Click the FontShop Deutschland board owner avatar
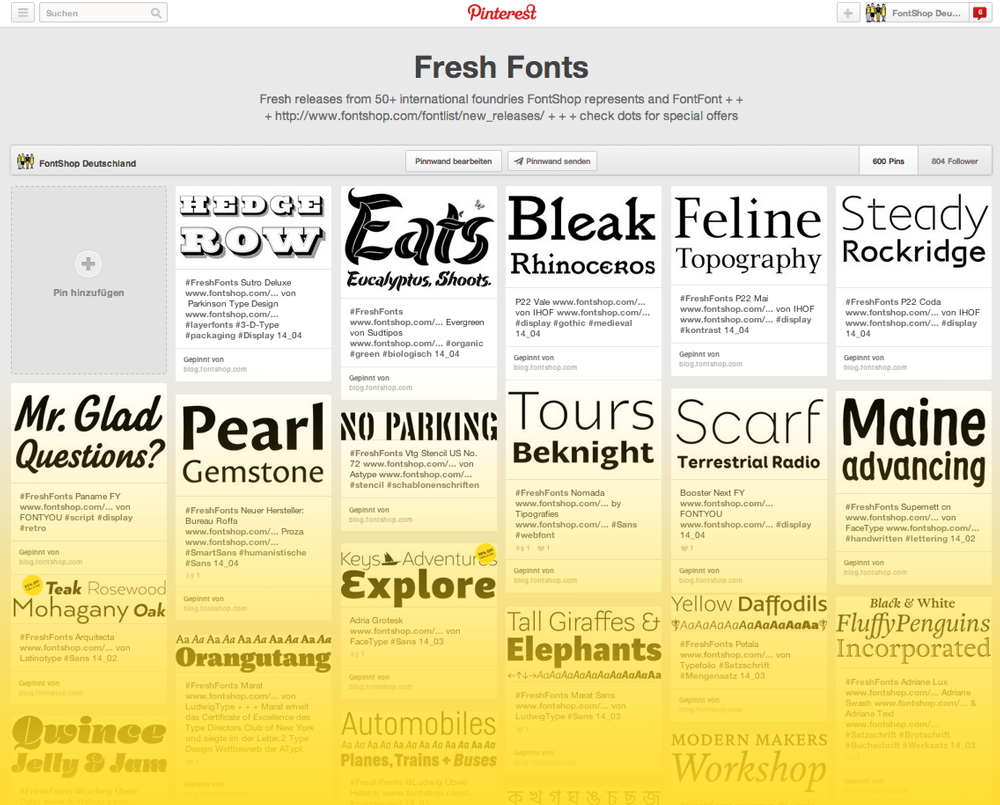Screen dimensions: 1000x805 (x=26, y=161)
